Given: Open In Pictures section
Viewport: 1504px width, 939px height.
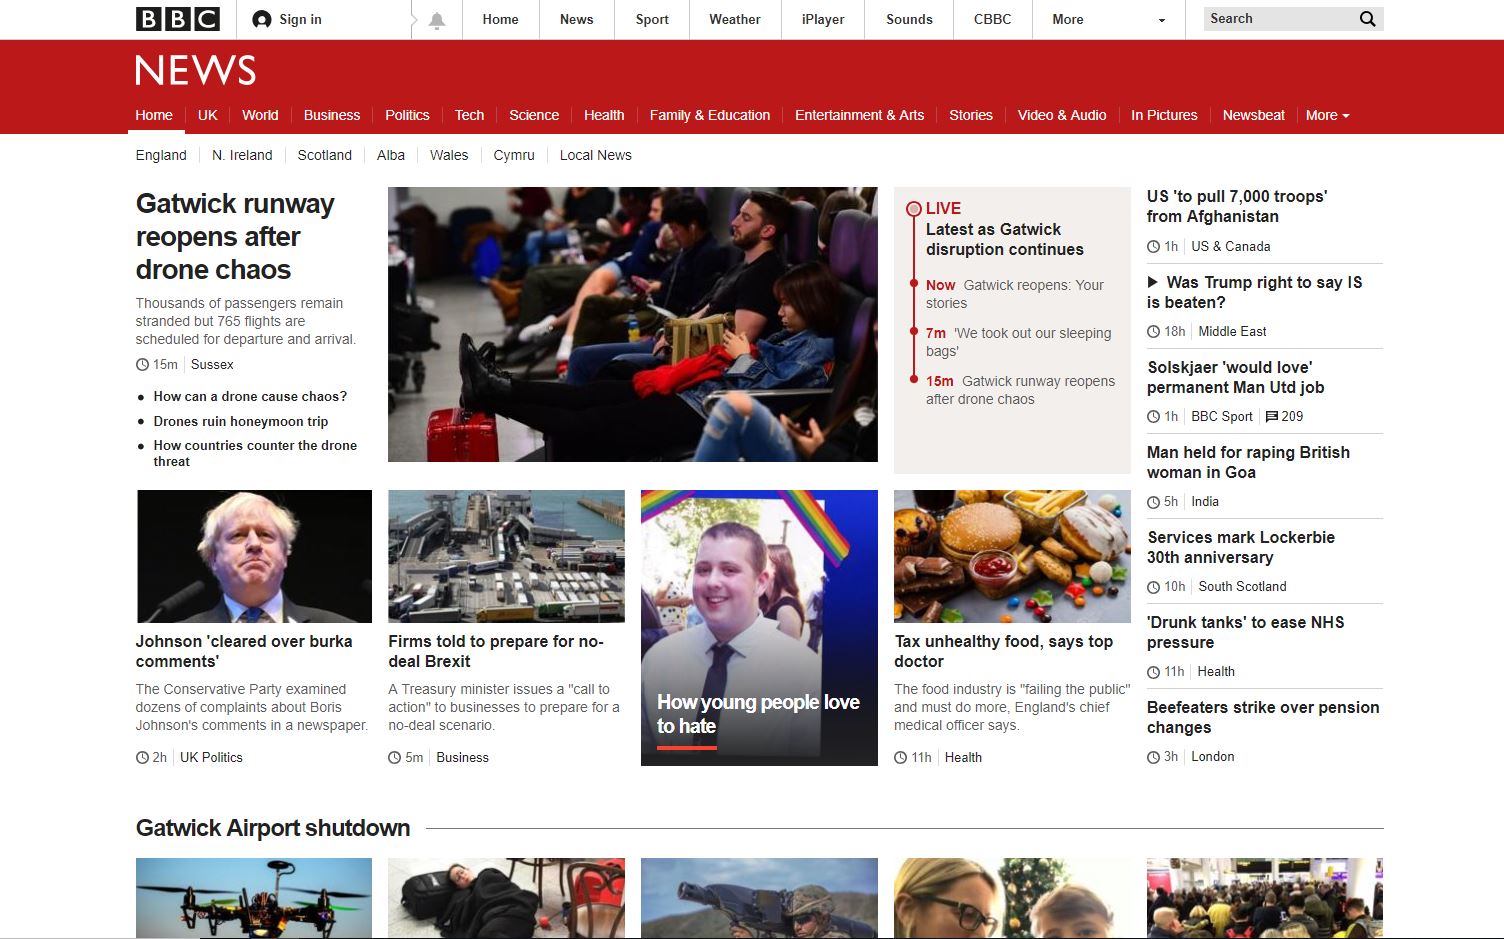Looking at the screenshot, I should (x=1164, y=115).
